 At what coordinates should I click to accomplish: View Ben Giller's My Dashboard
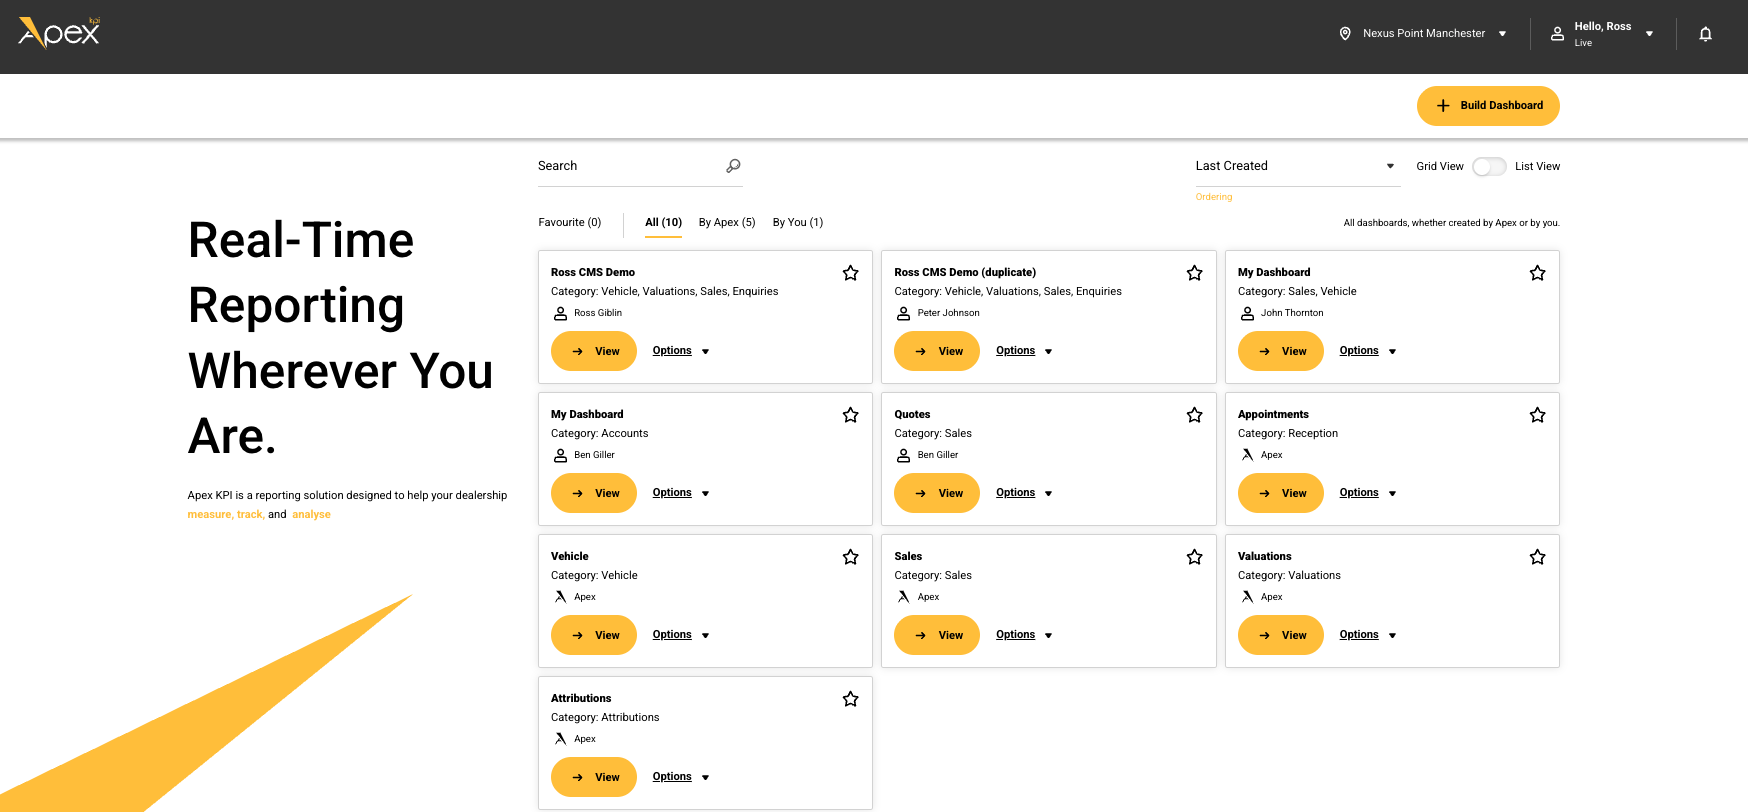(594, 493)
